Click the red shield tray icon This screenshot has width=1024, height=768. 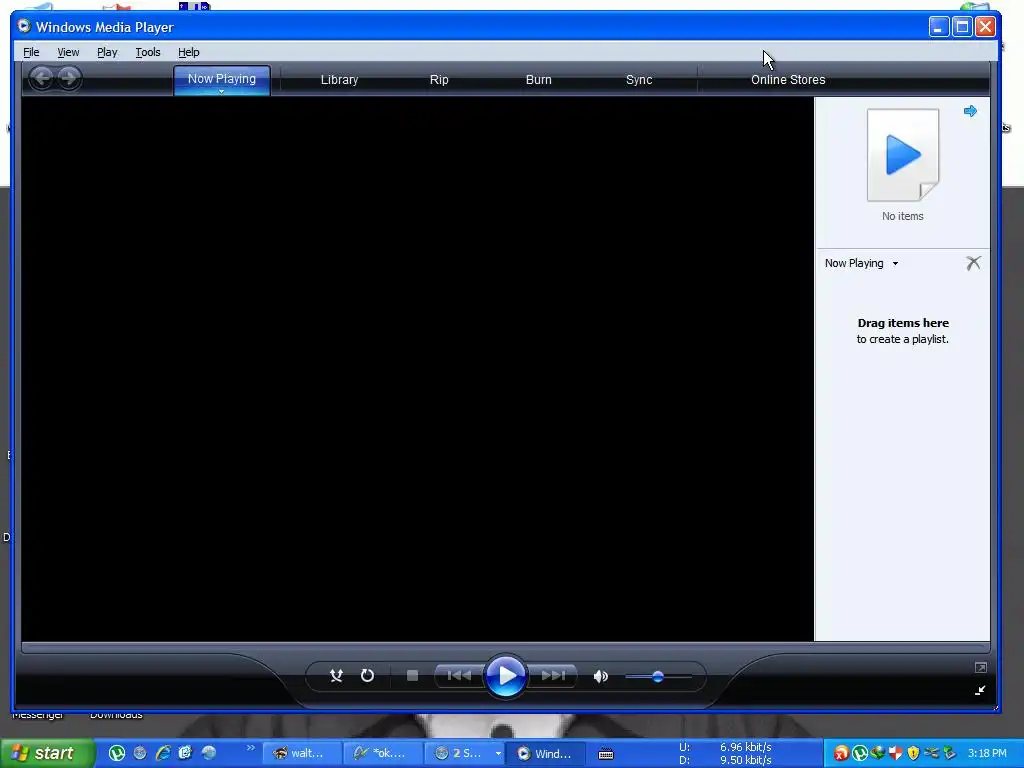[x=895, y=754]
